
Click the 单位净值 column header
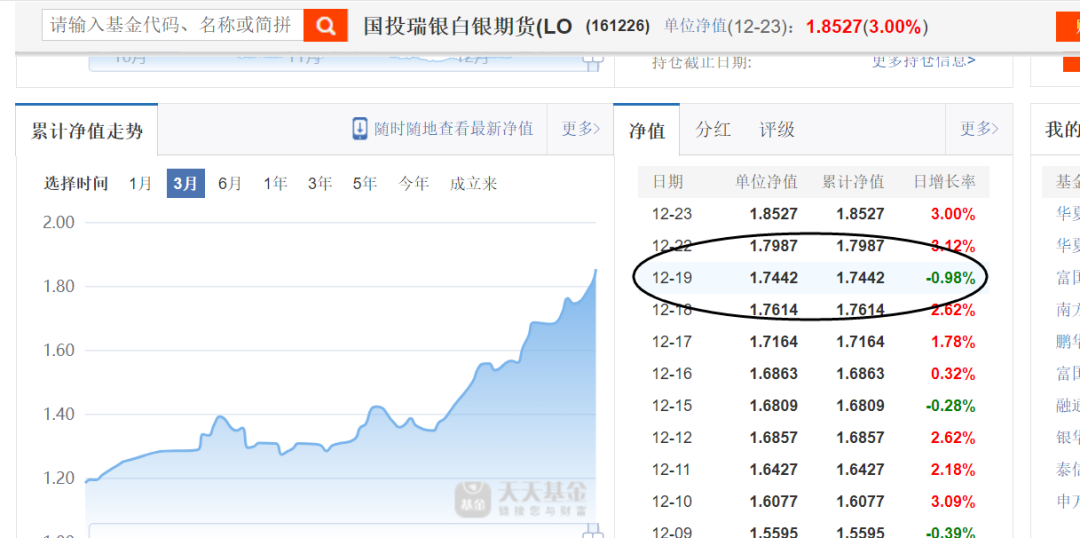(x=766, y=182)
